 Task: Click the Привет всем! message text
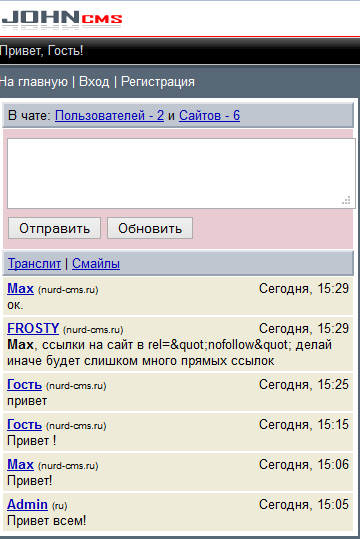tap(46, 520)
